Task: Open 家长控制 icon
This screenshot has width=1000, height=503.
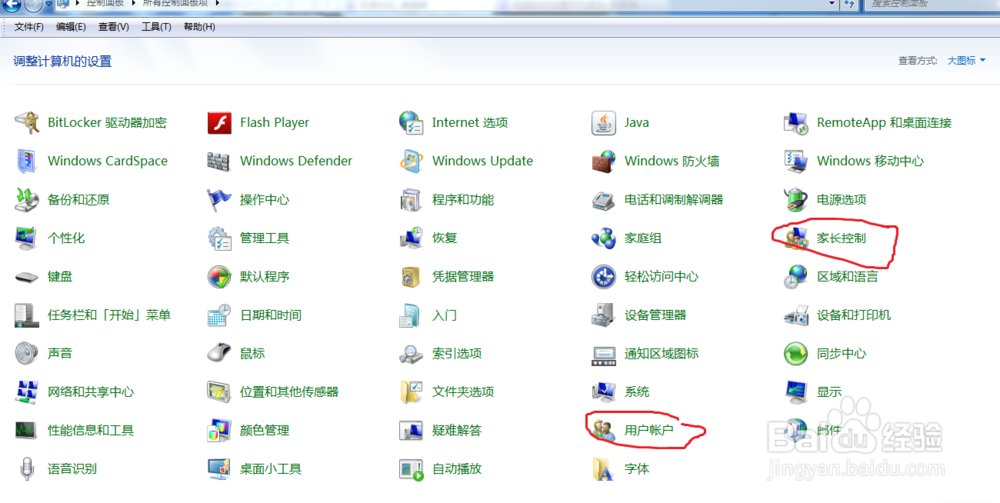Action: coord(796,238)
